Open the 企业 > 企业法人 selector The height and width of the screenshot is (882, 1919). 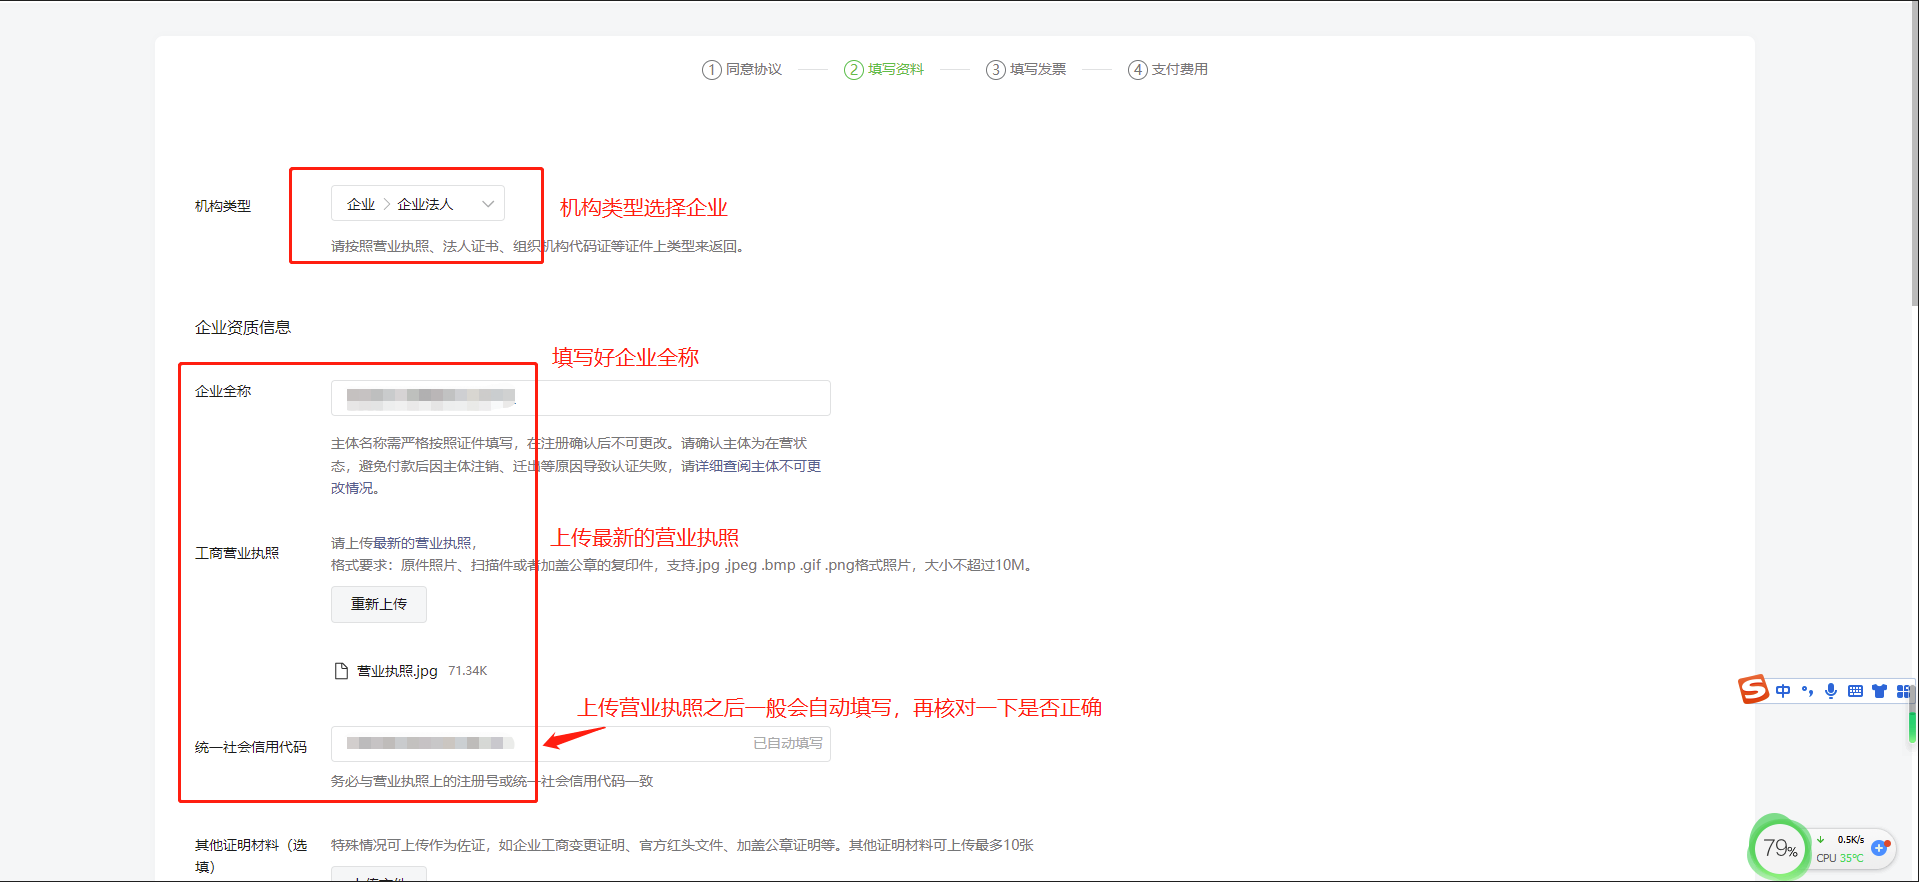(417, 204)
